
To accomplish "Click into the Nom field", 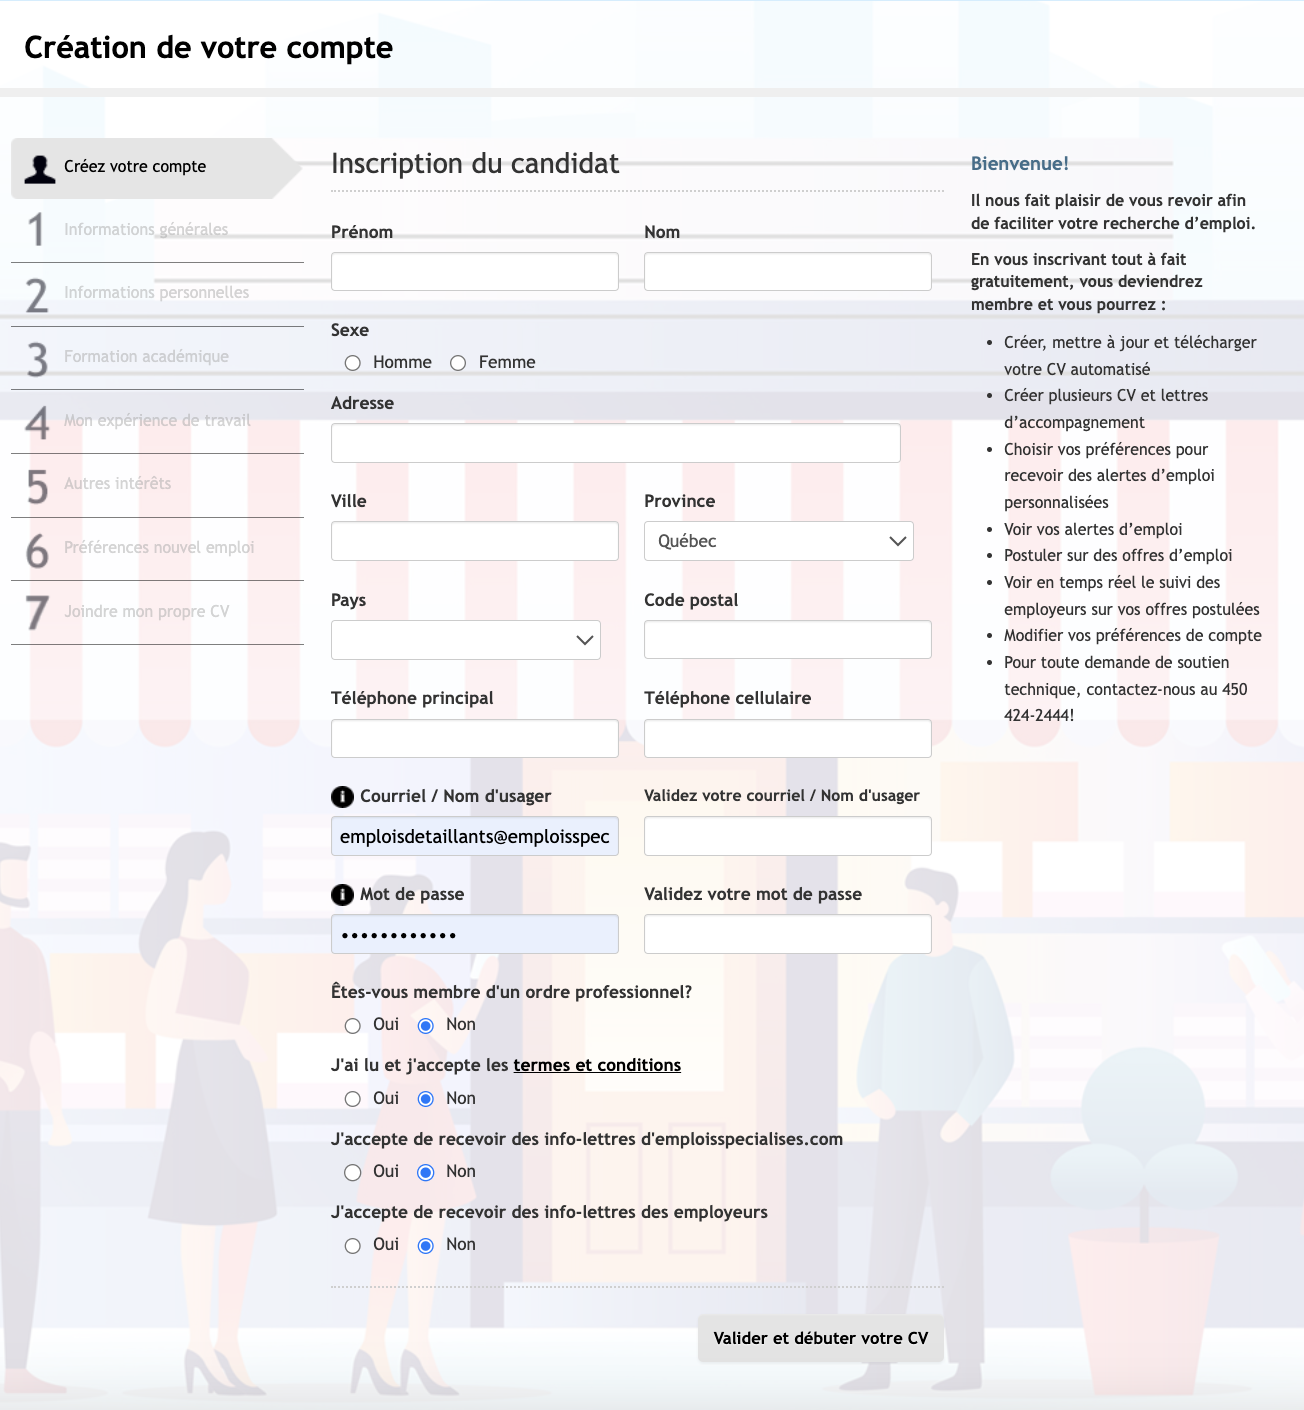I will coord(788,271).
